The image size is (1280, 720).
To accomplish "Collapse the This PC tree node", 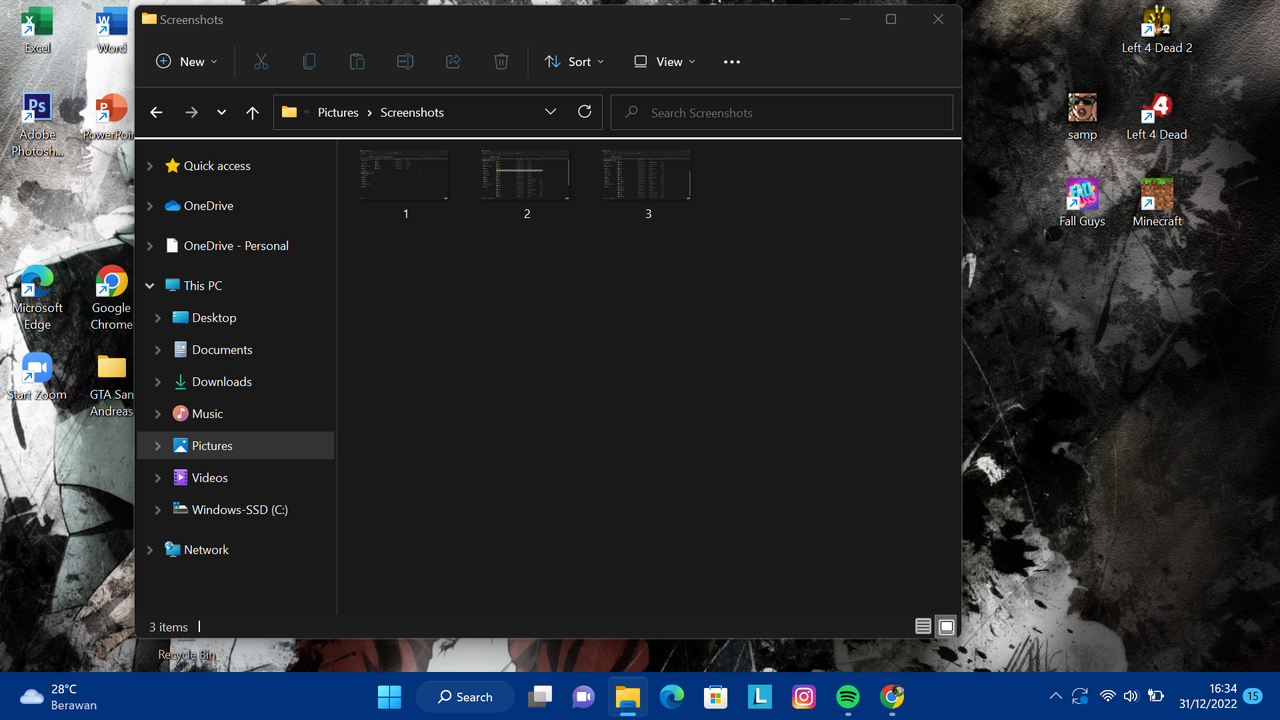I will pos(150,286).
